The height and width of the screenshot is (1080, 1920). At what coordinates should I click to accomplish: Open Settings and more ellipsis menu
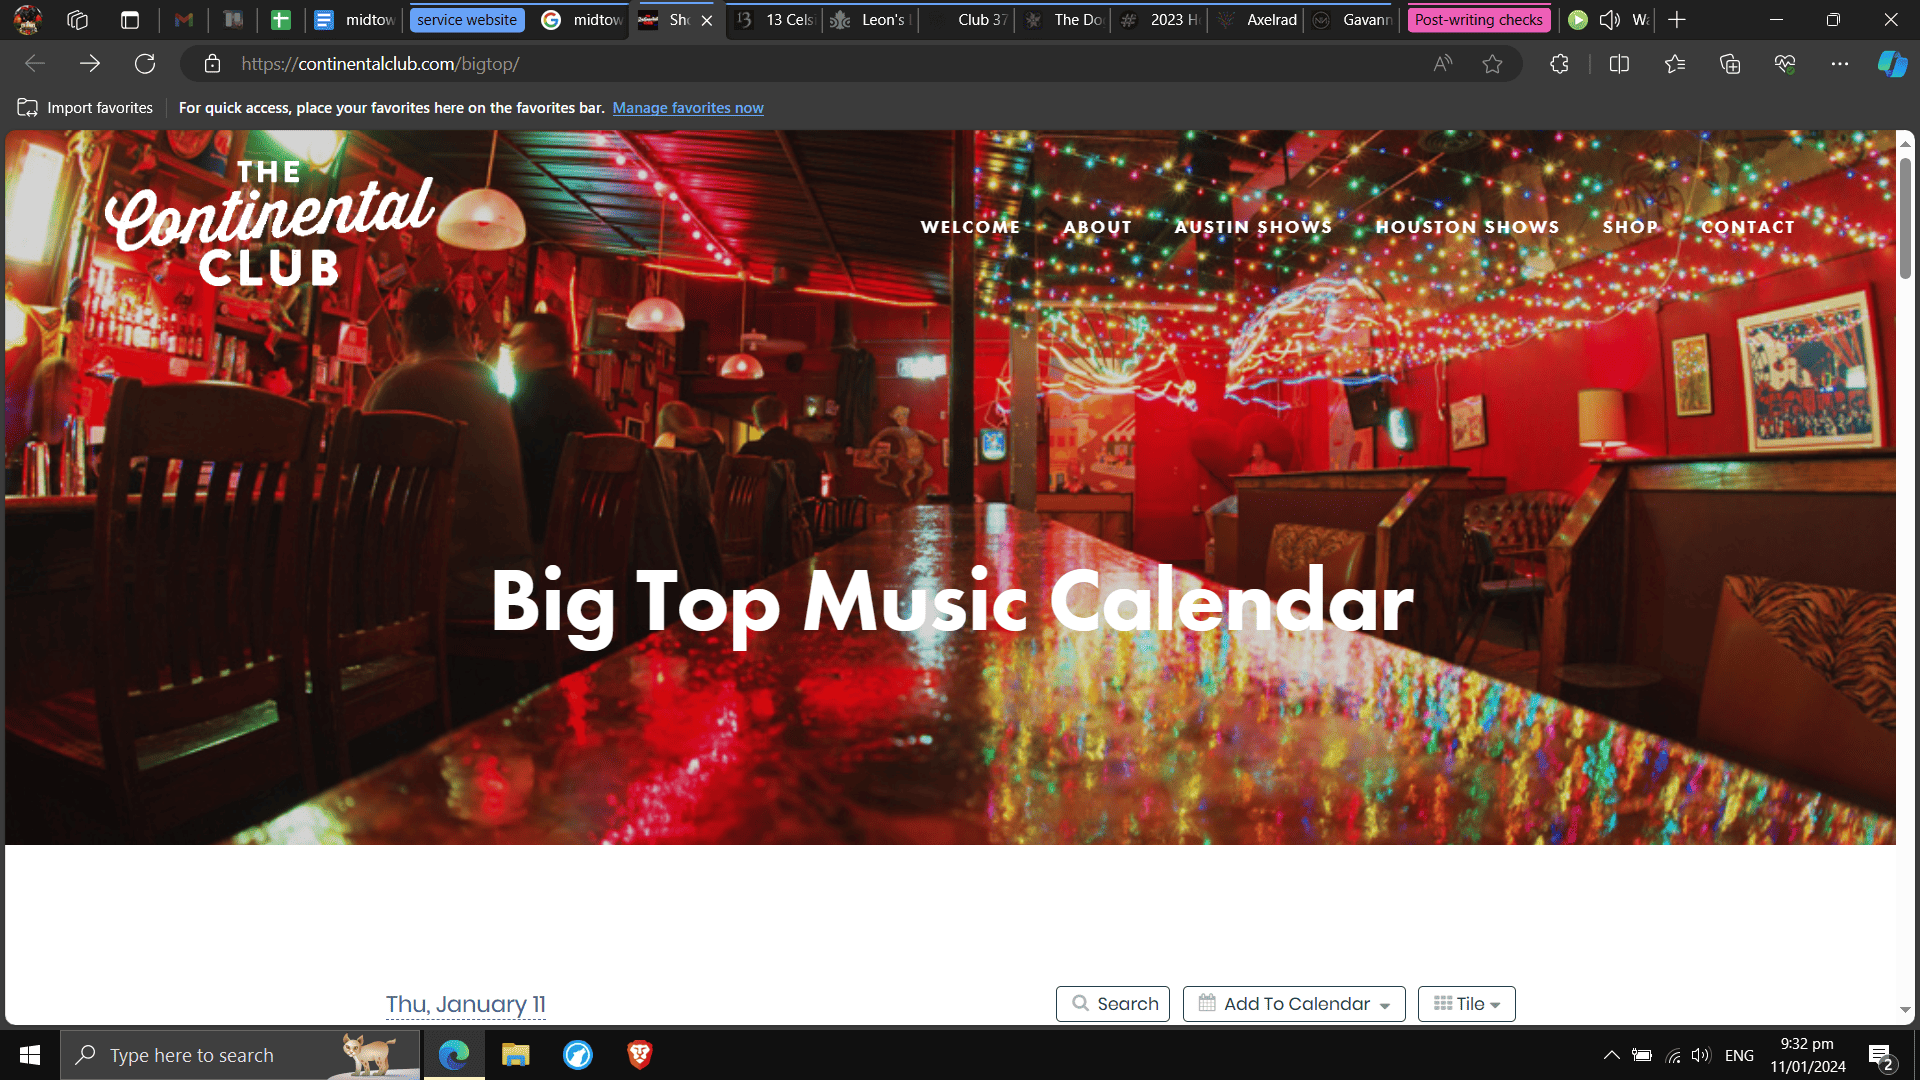tap(1840, 64)
